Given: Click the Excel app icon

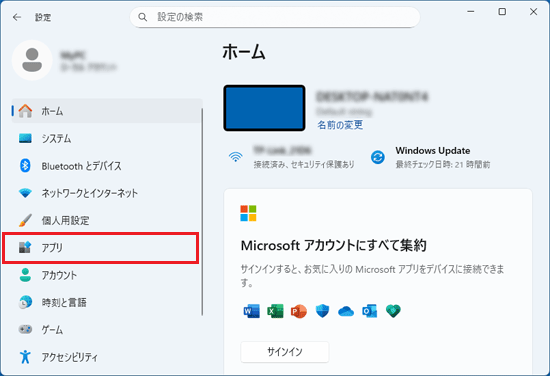Looking at the screenshot, I should click(x=275, y=311).
